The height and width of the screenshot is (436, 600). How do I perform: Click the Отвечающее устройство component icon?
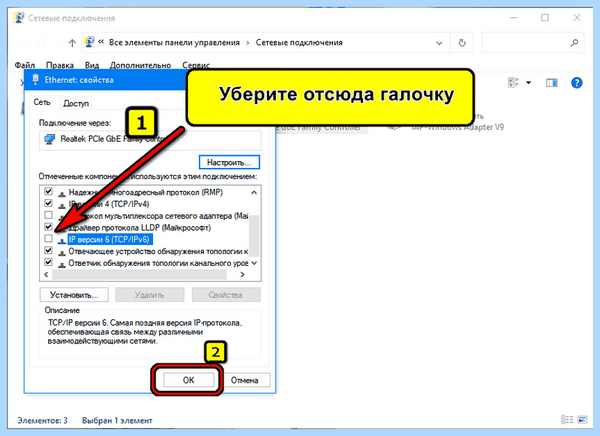point(61,252)
